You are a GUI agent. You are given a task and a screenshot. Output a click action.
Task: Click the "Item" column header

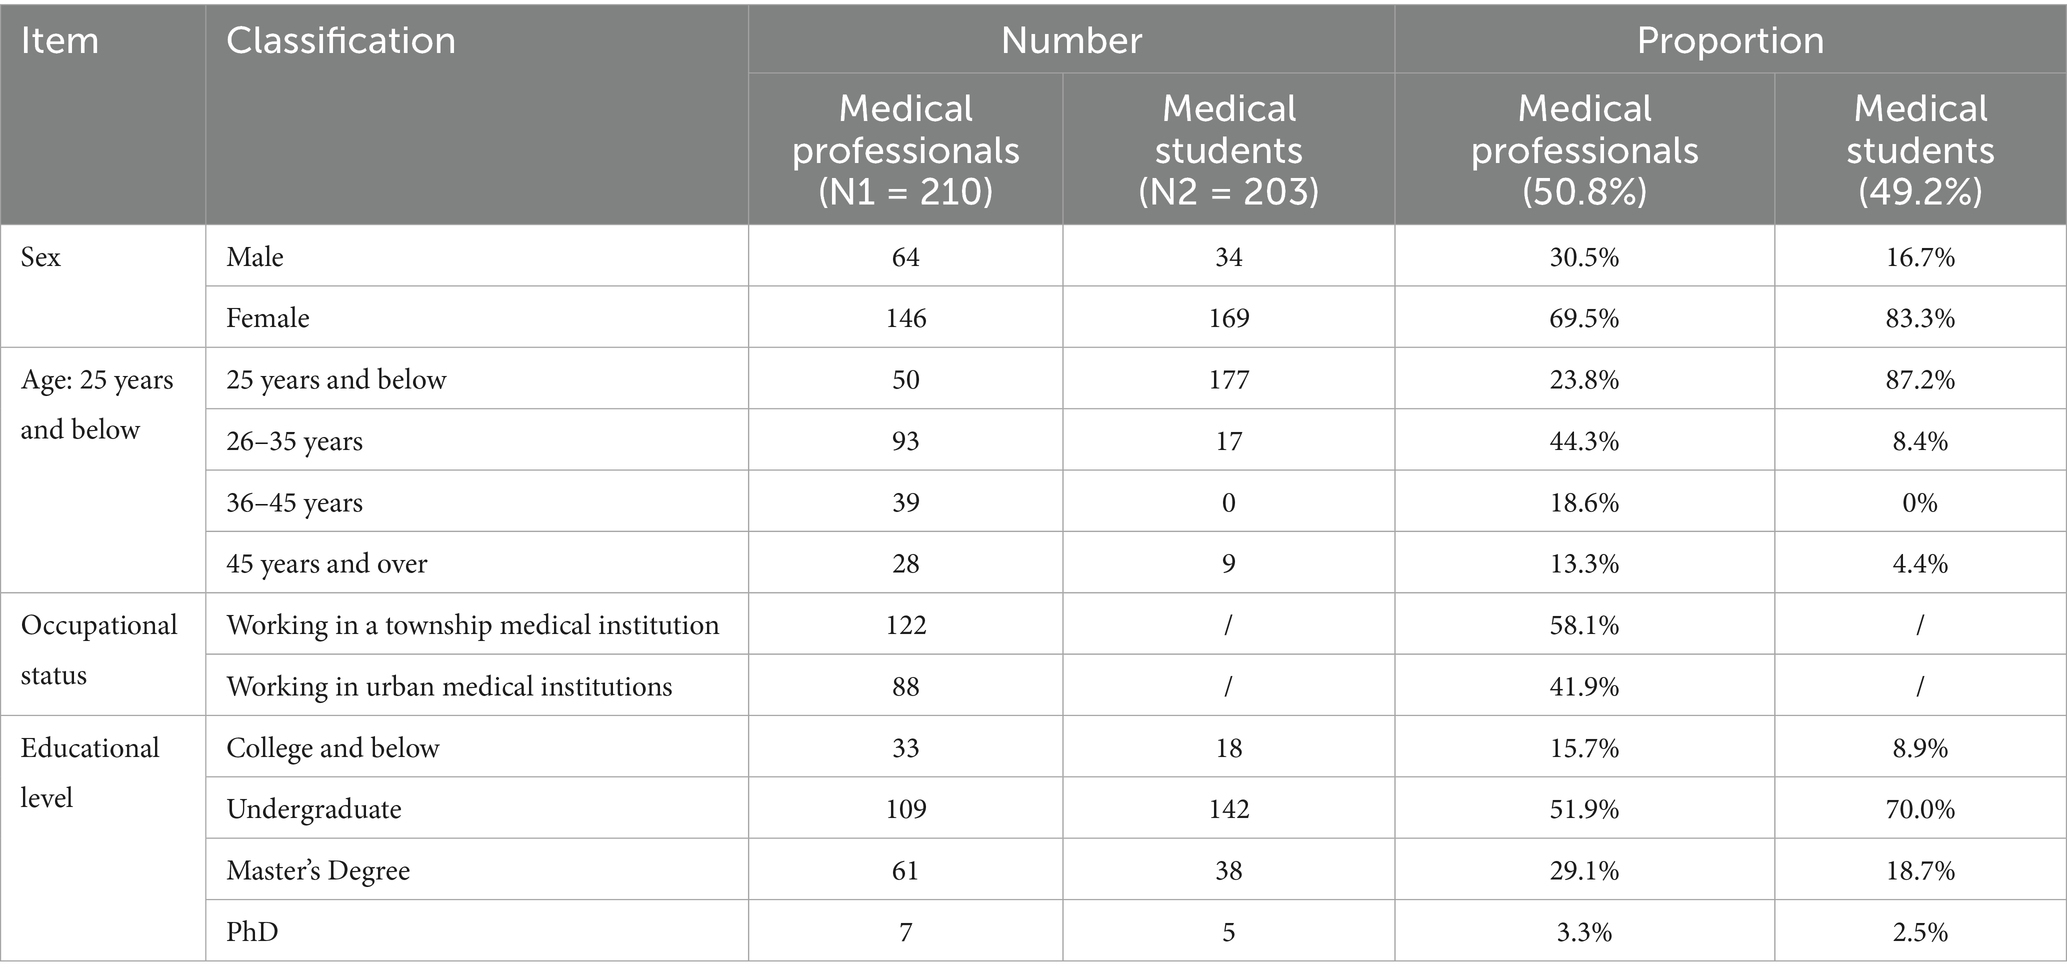pyautogui.click(x=60, y=41)
